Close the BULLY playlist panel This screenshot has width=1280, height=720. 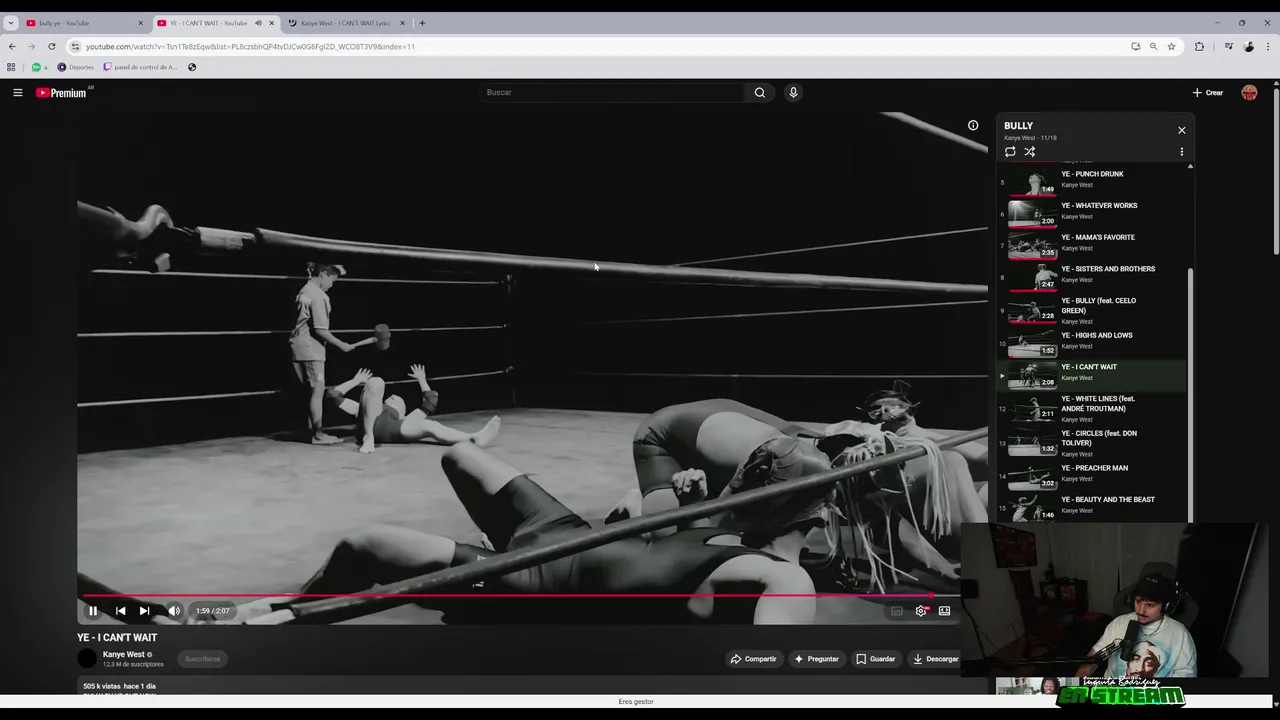point(1182,130)
